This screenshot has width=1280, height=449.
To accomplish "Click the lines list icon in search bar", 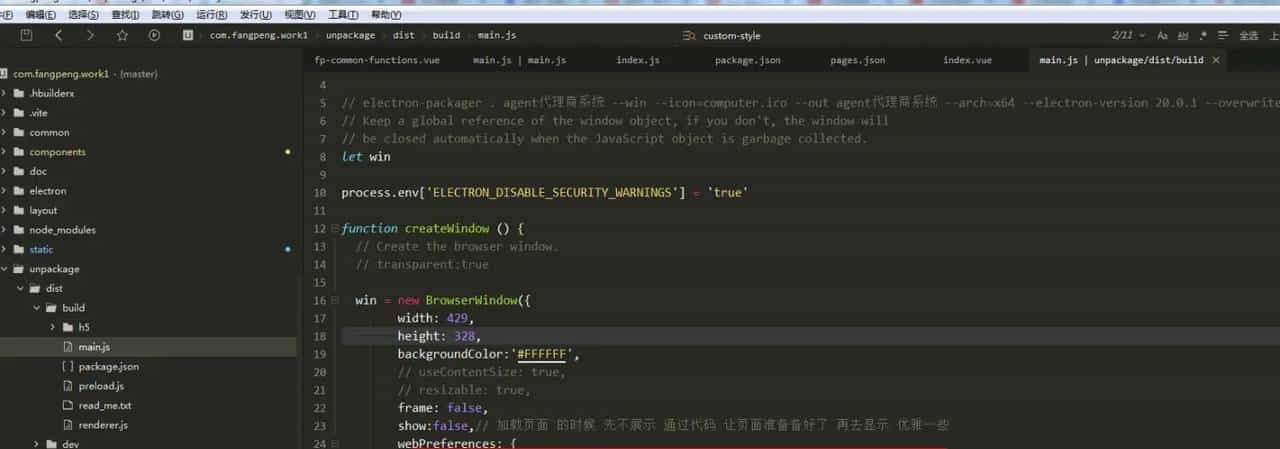I will (x=1225, y=35).
